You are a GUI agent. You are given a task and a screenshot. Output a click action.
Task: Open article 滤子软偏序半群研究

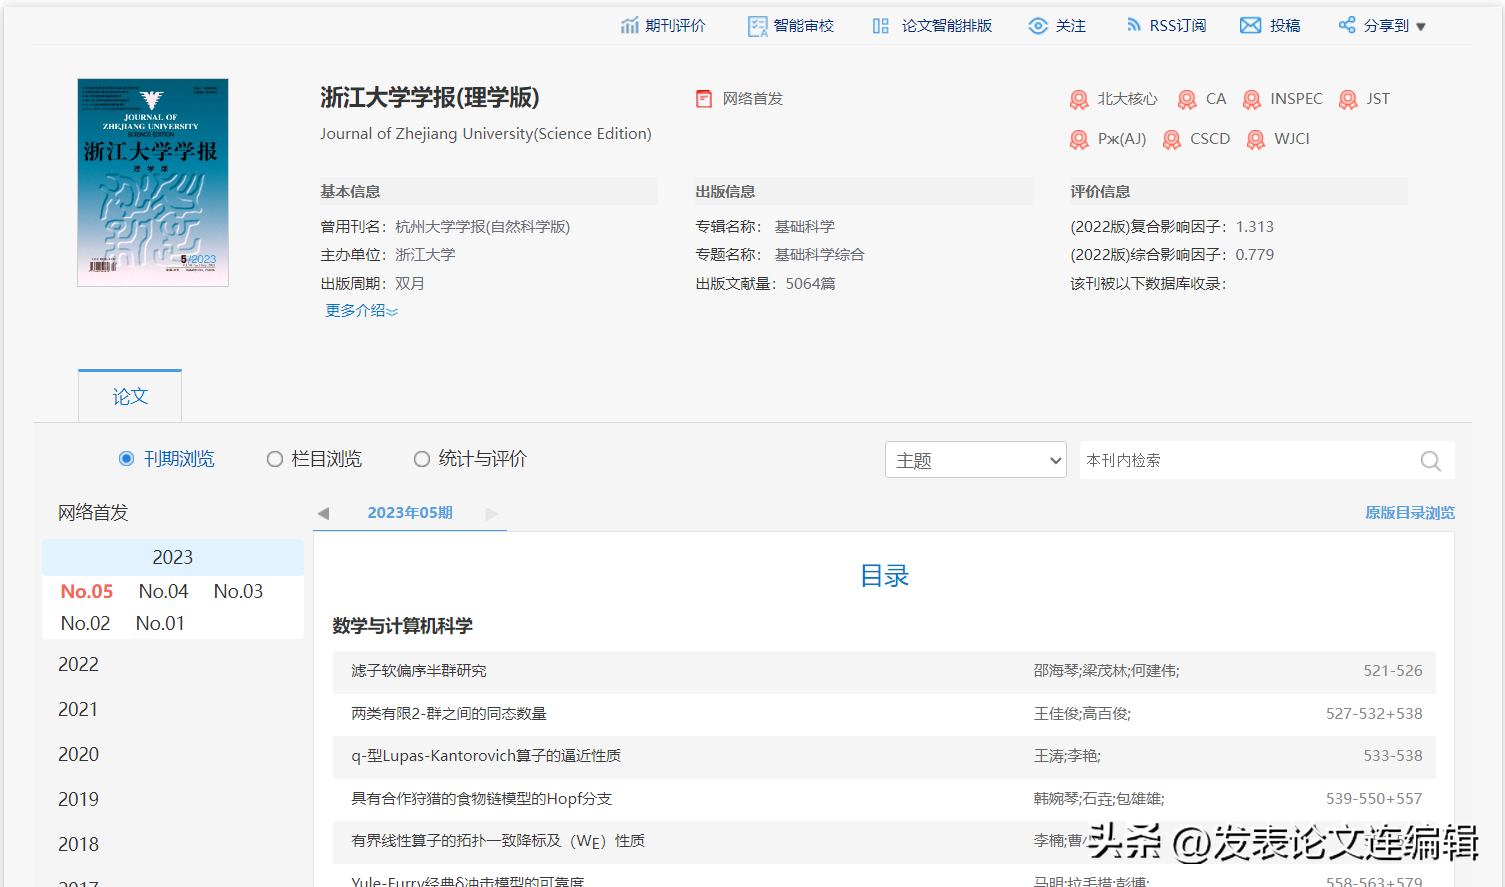pyautogui.click(x=418, y=671)
